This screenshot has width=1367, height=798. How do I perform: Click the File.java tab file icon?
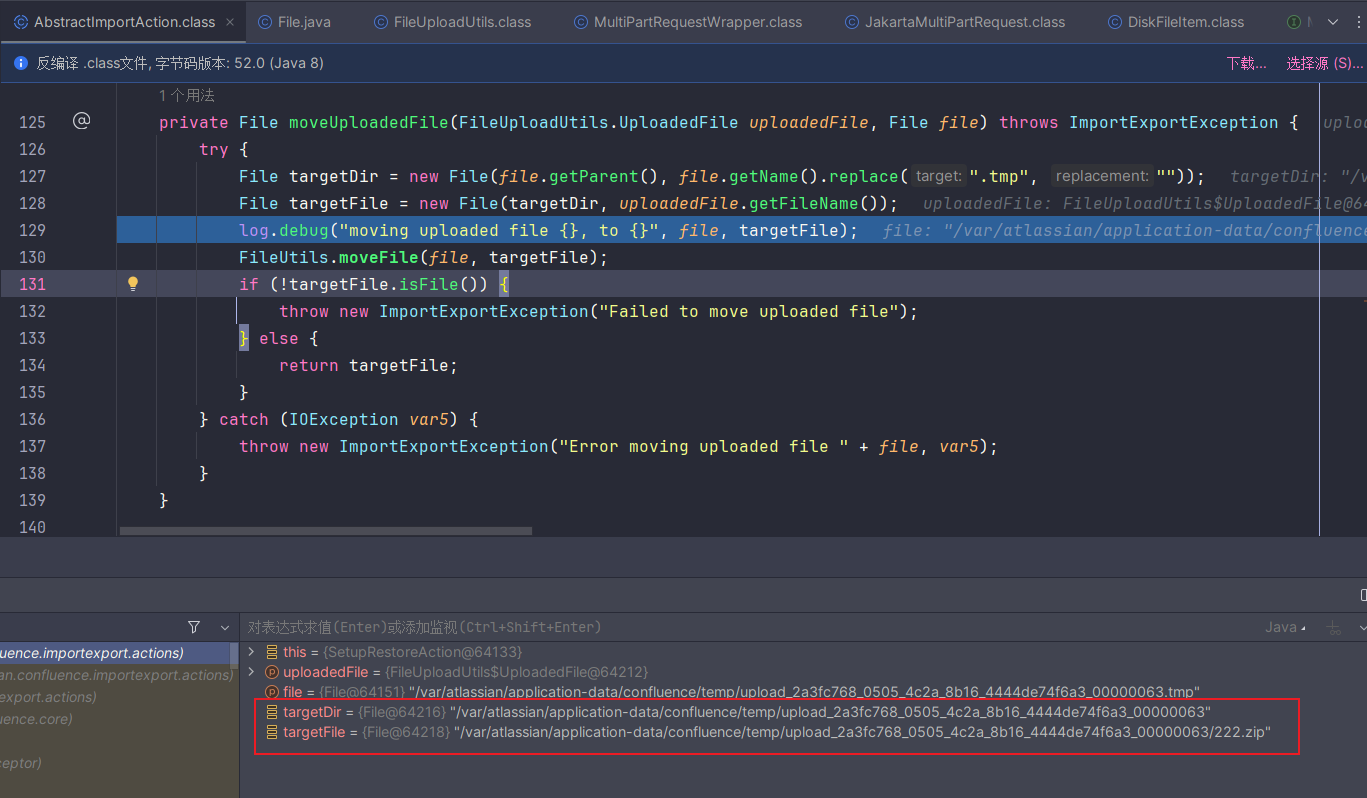click(x=265, y=21)
